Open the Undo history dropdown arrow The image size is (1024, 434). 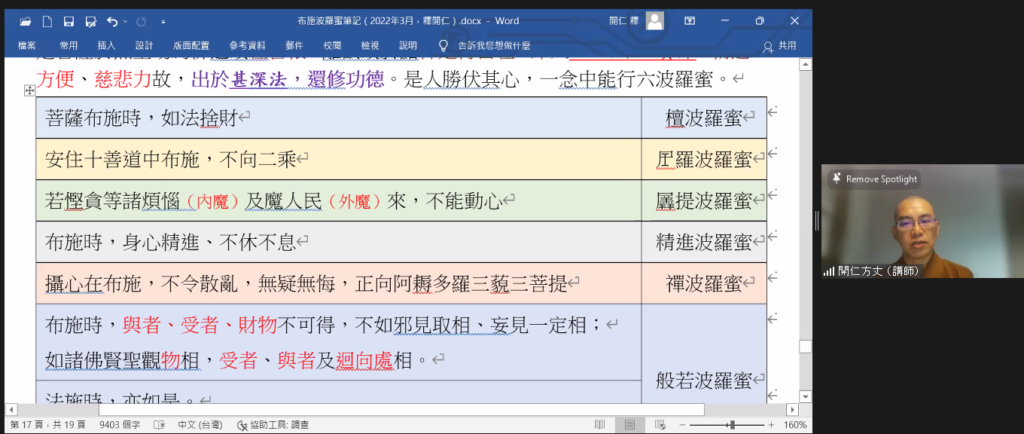click(x=124, y=20)
